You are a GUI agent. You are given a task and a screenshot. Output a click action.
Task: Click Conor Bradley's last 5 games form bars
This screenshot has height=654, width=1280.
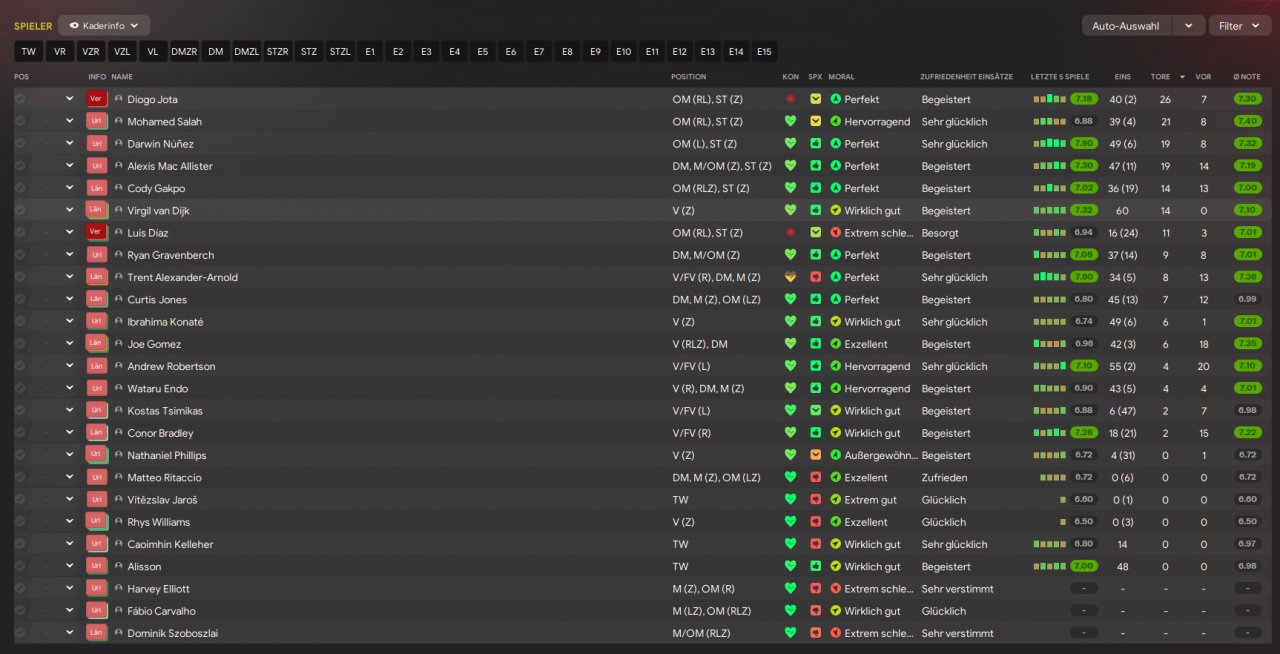tap(1049, 433)
